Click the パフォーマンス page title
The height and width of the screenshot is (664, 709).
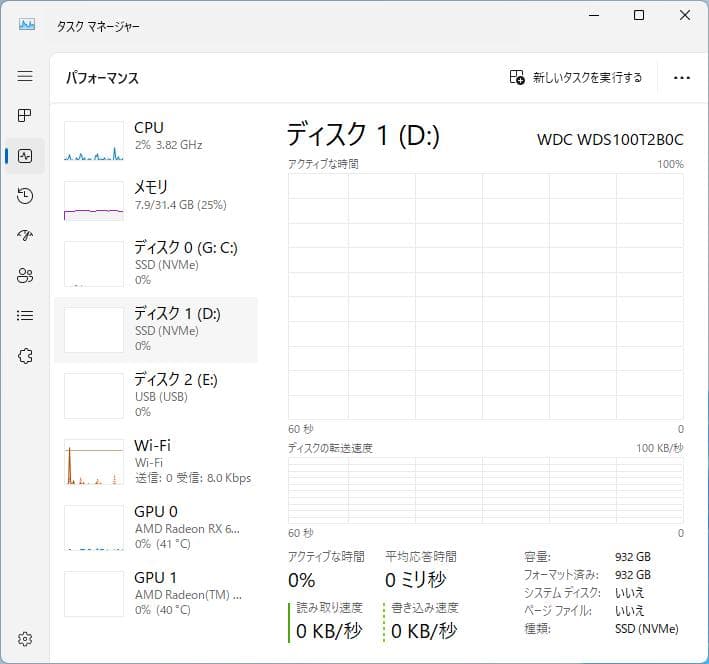(102, 78)
